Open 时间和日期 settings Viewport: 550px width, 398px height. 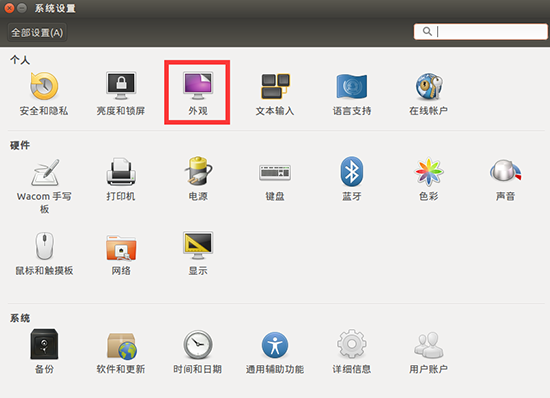[198, 352]
